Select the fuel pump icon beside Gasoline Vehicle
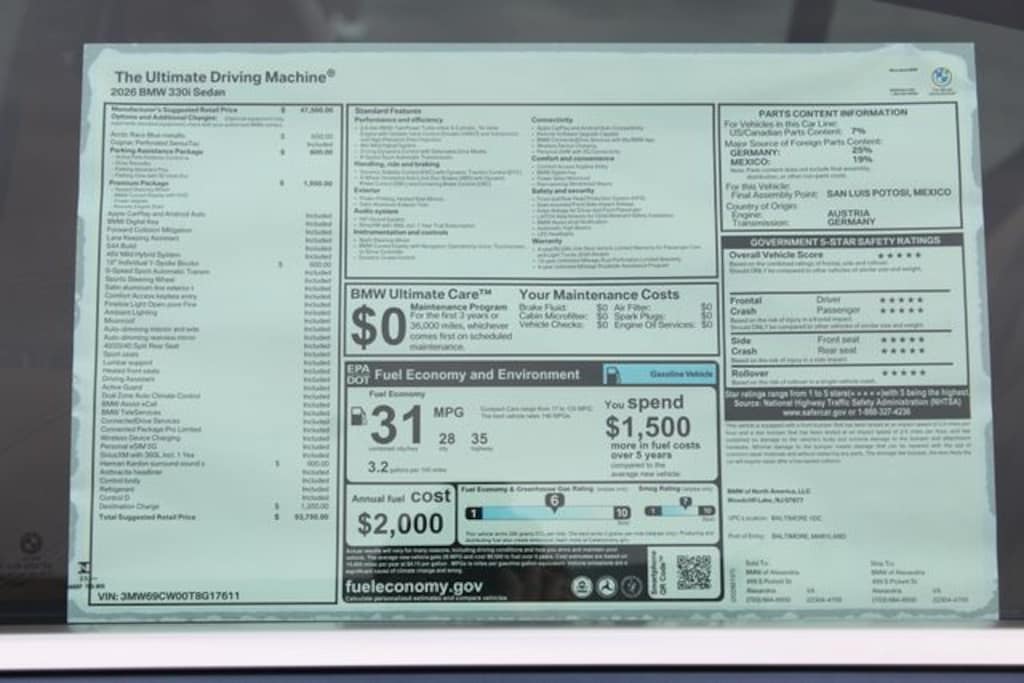This screenshot has width=1024, height=683. click(x=614, y=375)
